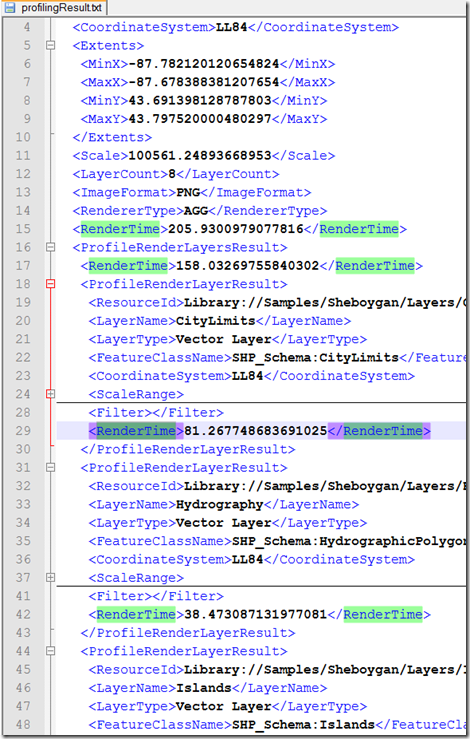Click closing ProfileRenderLayerResult tag on line 43

coord(188,633)
